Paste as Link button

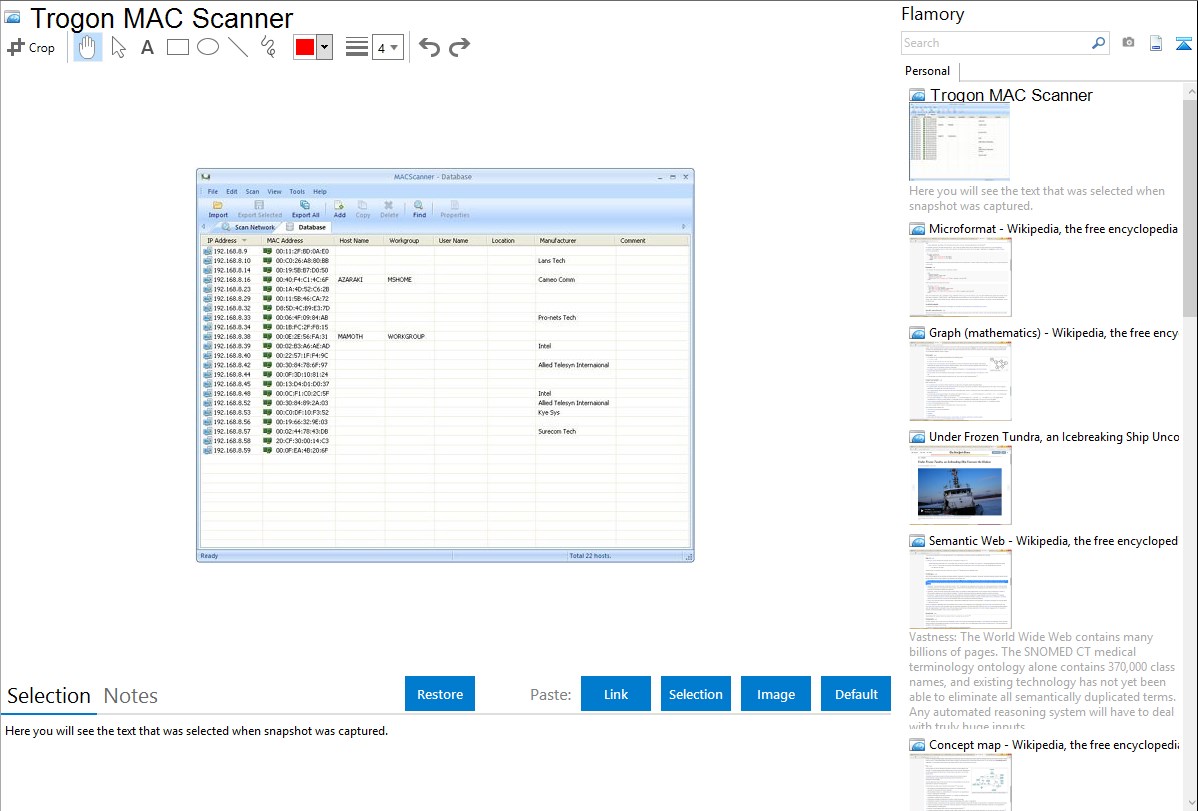(x=616, y=694)
